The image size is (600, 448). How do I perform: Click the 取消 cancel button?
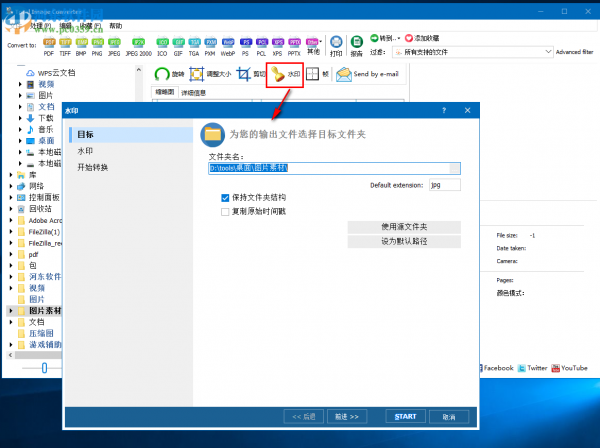pyautogui.click(x=449, y=417)
